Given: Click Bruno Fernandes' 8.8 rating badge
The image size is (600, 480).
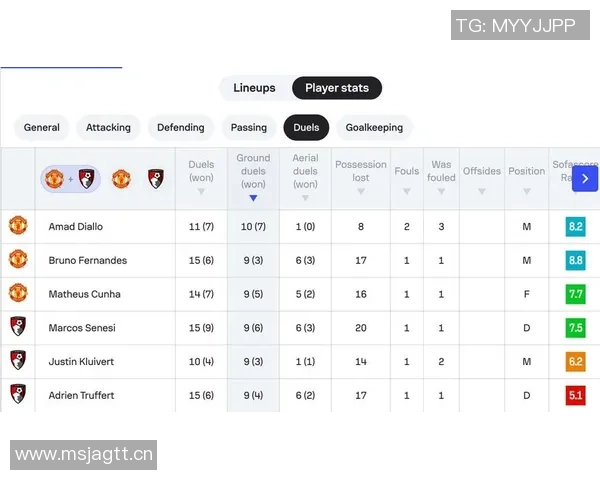Looking at the screenshot, I should tap(575, 260).
